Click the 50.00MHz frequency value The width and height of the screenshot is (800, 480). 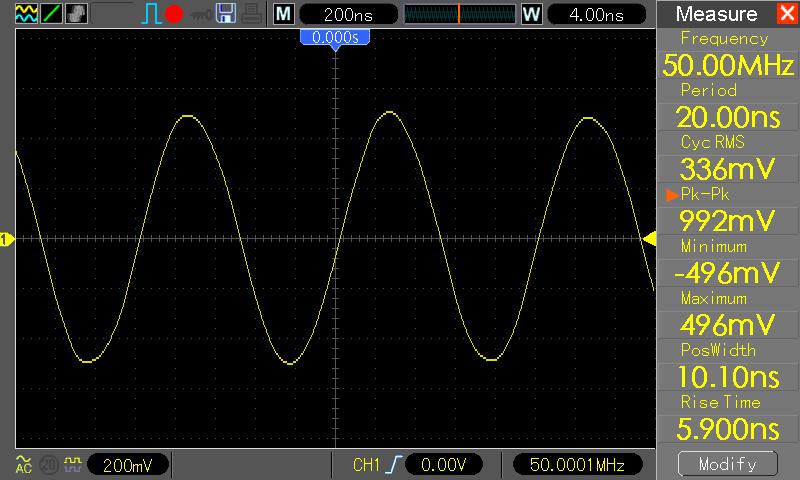click(x=728, y=65)
